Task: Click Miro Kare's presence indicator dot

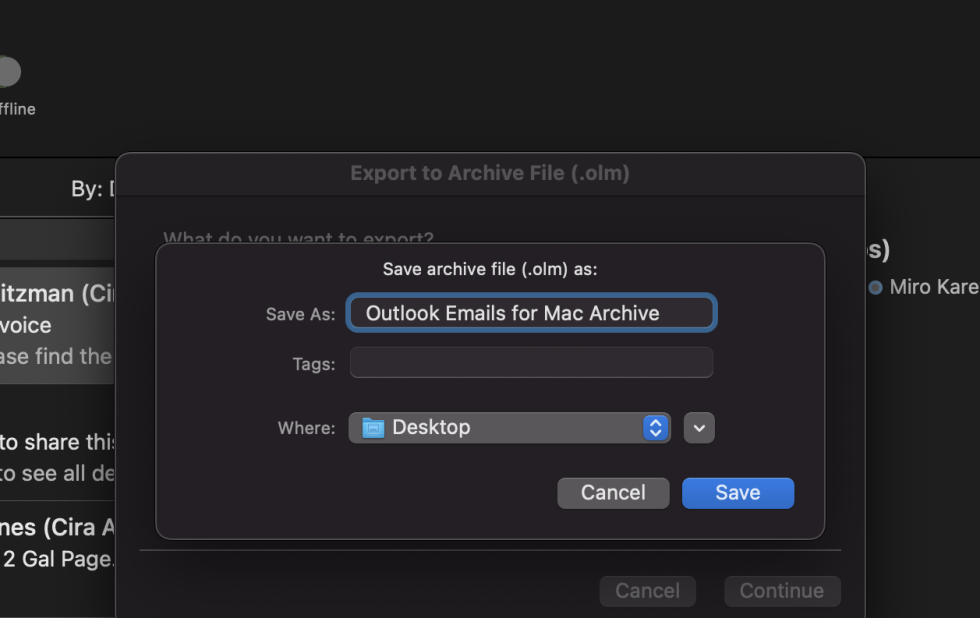Action: 875,287
